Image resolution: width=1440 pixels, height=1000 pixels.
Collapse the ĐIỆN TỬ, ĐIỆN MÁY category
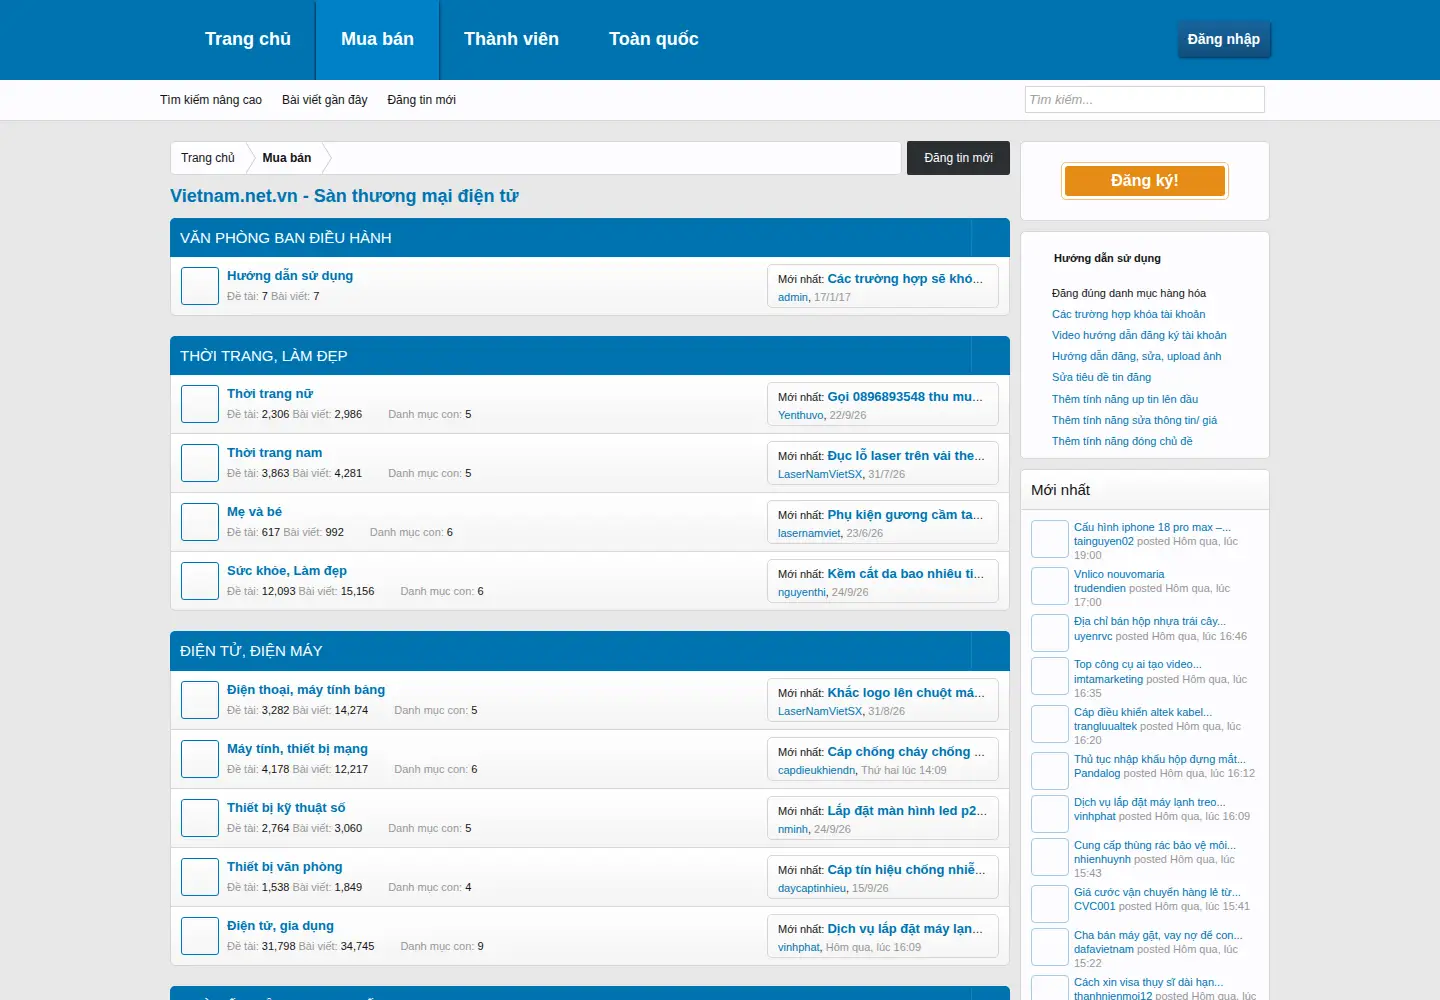(x=990, y=651)
